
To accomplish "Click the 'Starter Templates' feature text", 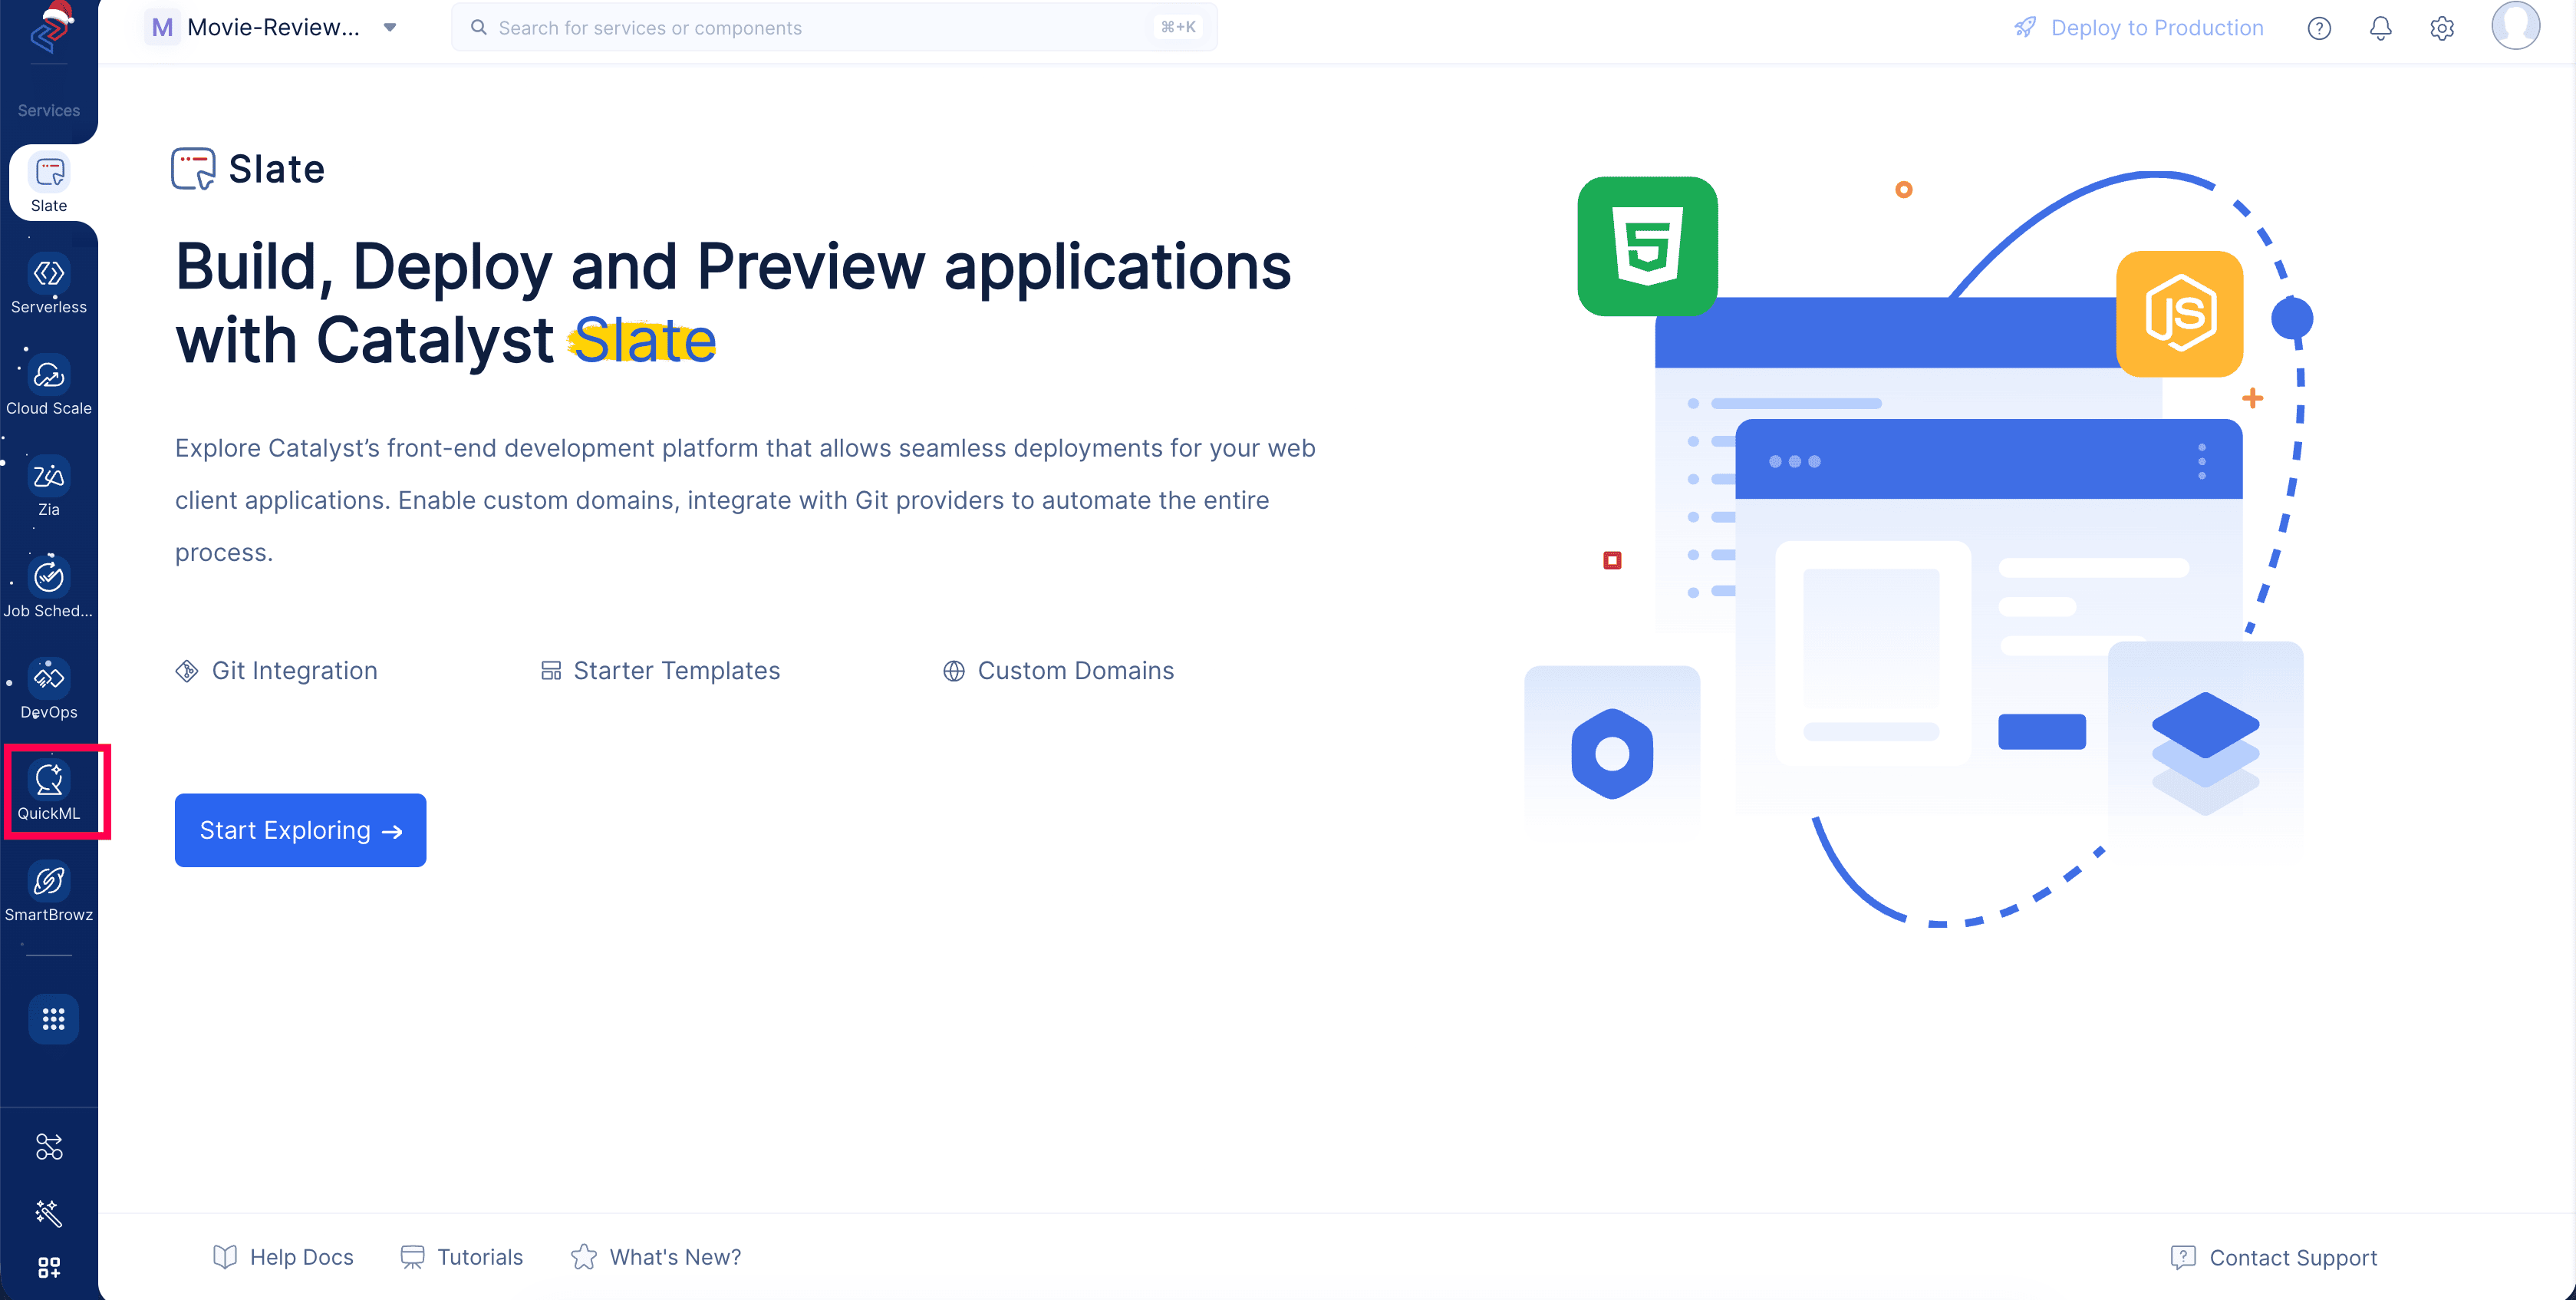I will coord(677,671).
